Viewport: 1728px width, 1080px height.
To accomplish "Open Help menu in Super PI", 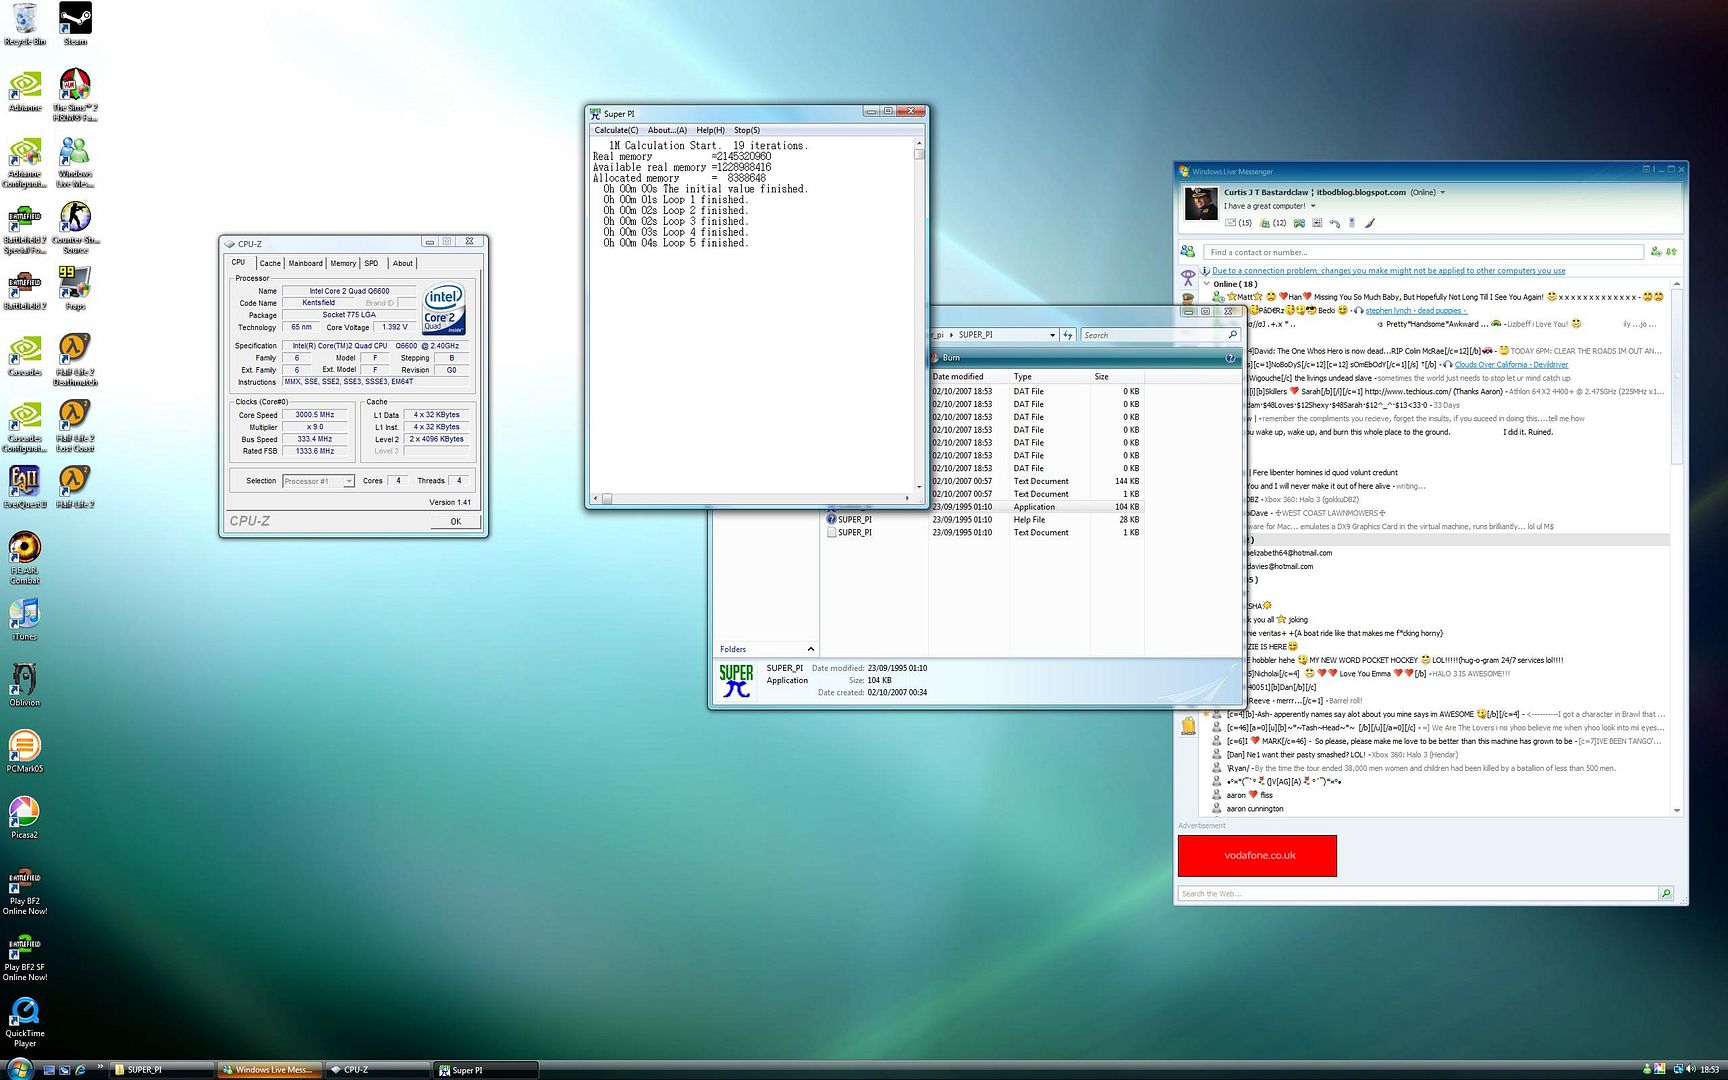I will (x=710, y=130).
